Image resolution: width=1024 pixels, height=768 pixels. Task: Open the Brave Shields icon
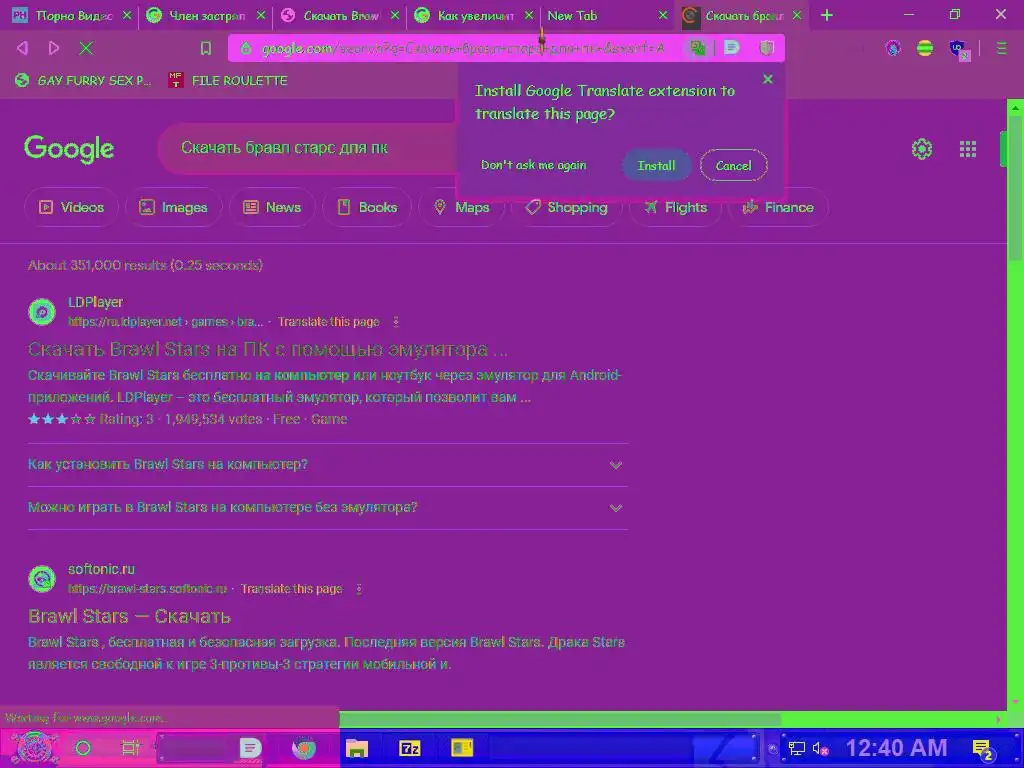(767, 48)
